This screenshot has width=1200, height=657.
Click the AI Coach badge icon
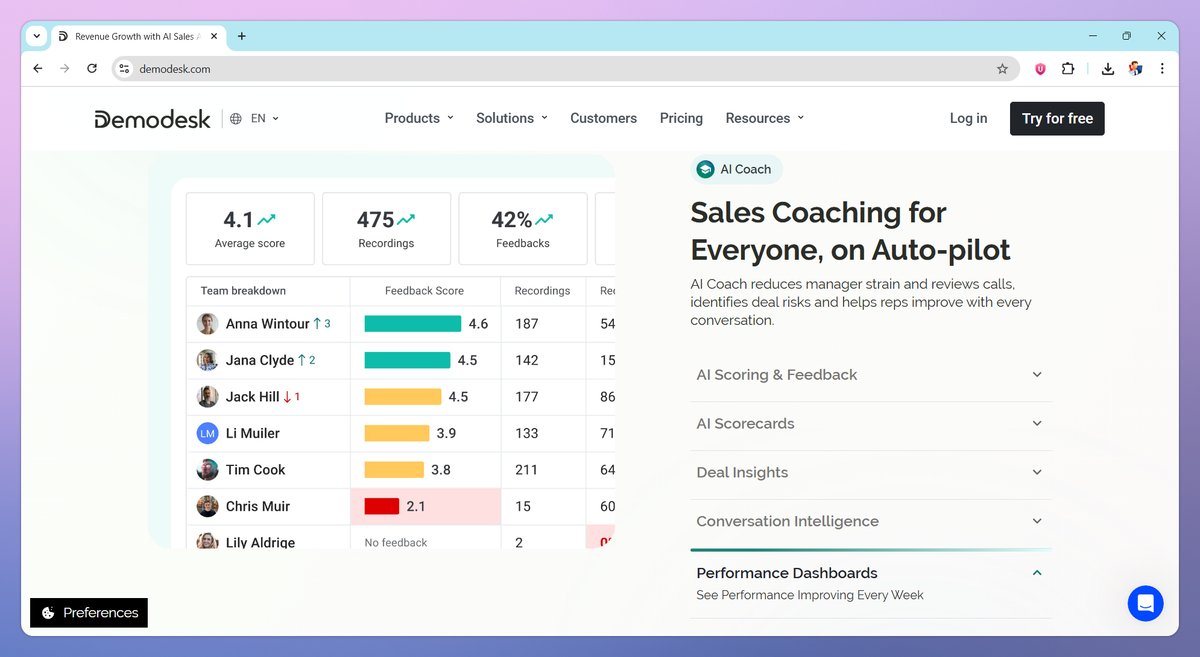click(x=706, y=169)
